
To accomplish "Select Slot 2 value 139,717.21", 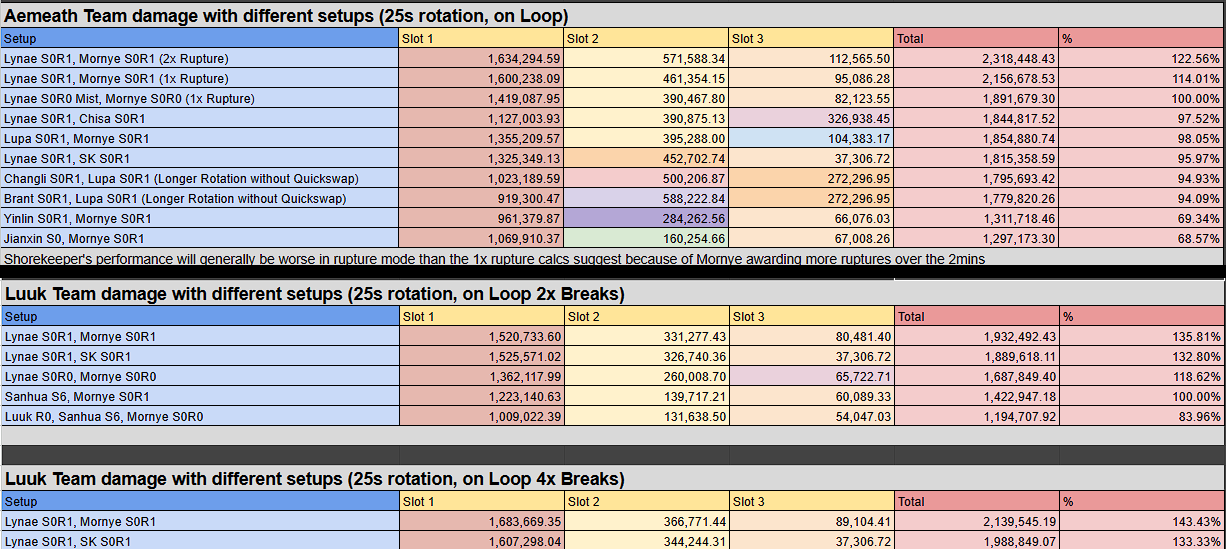I will (x=646, y=397).
